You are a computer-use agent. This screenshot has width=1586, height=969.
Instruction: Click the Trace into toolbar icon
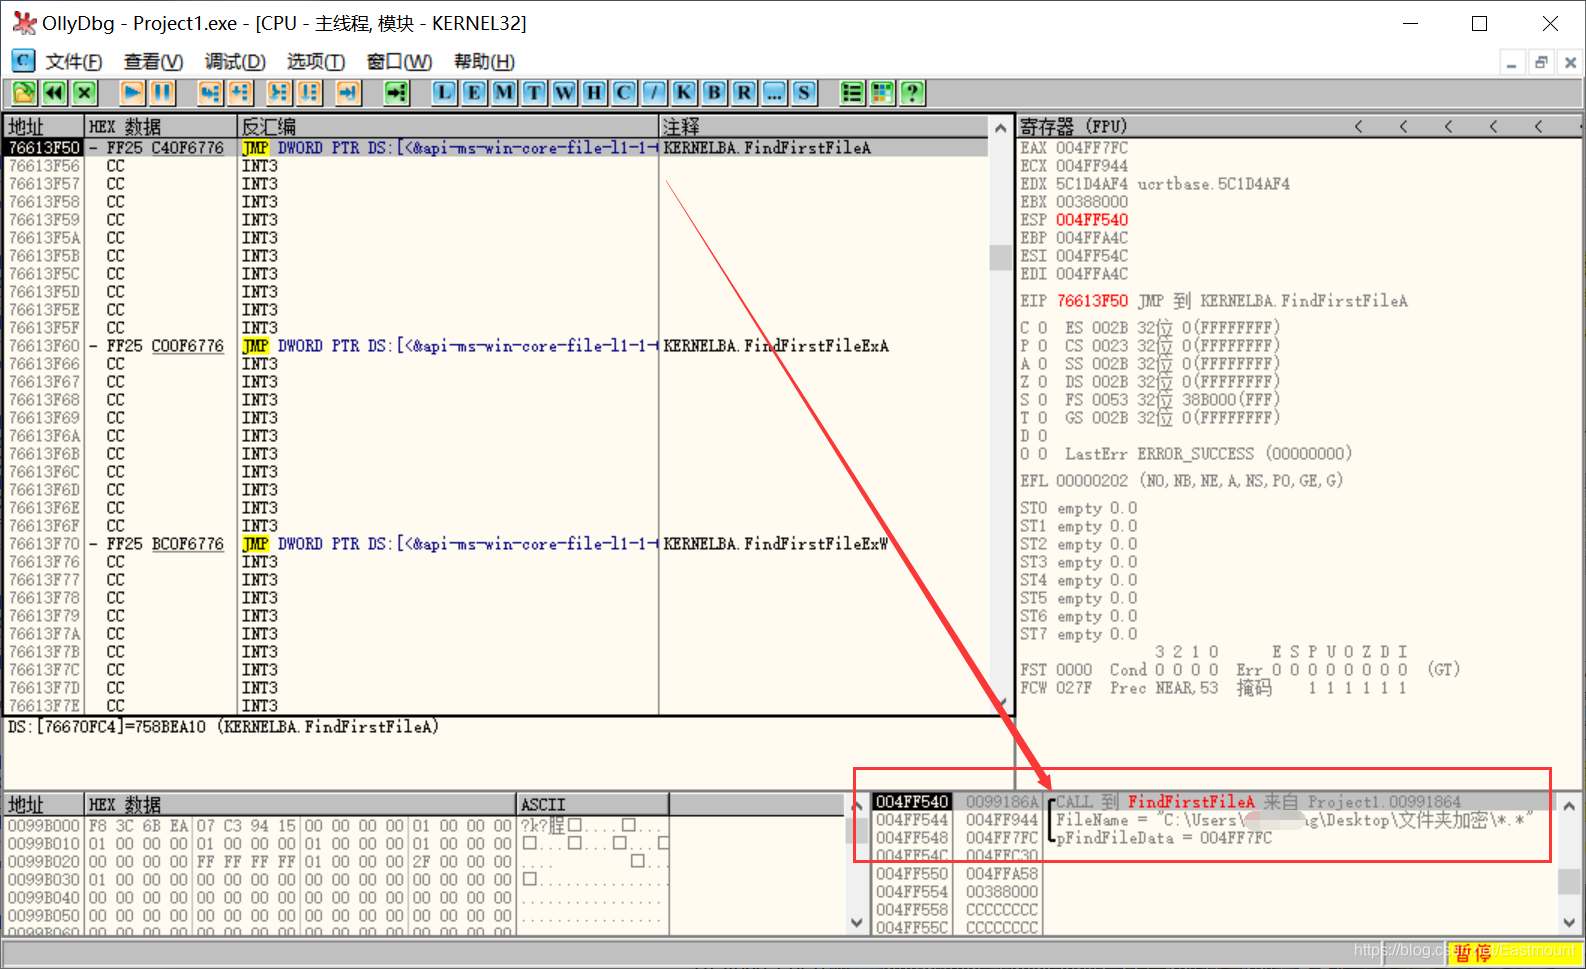point(279,93)
